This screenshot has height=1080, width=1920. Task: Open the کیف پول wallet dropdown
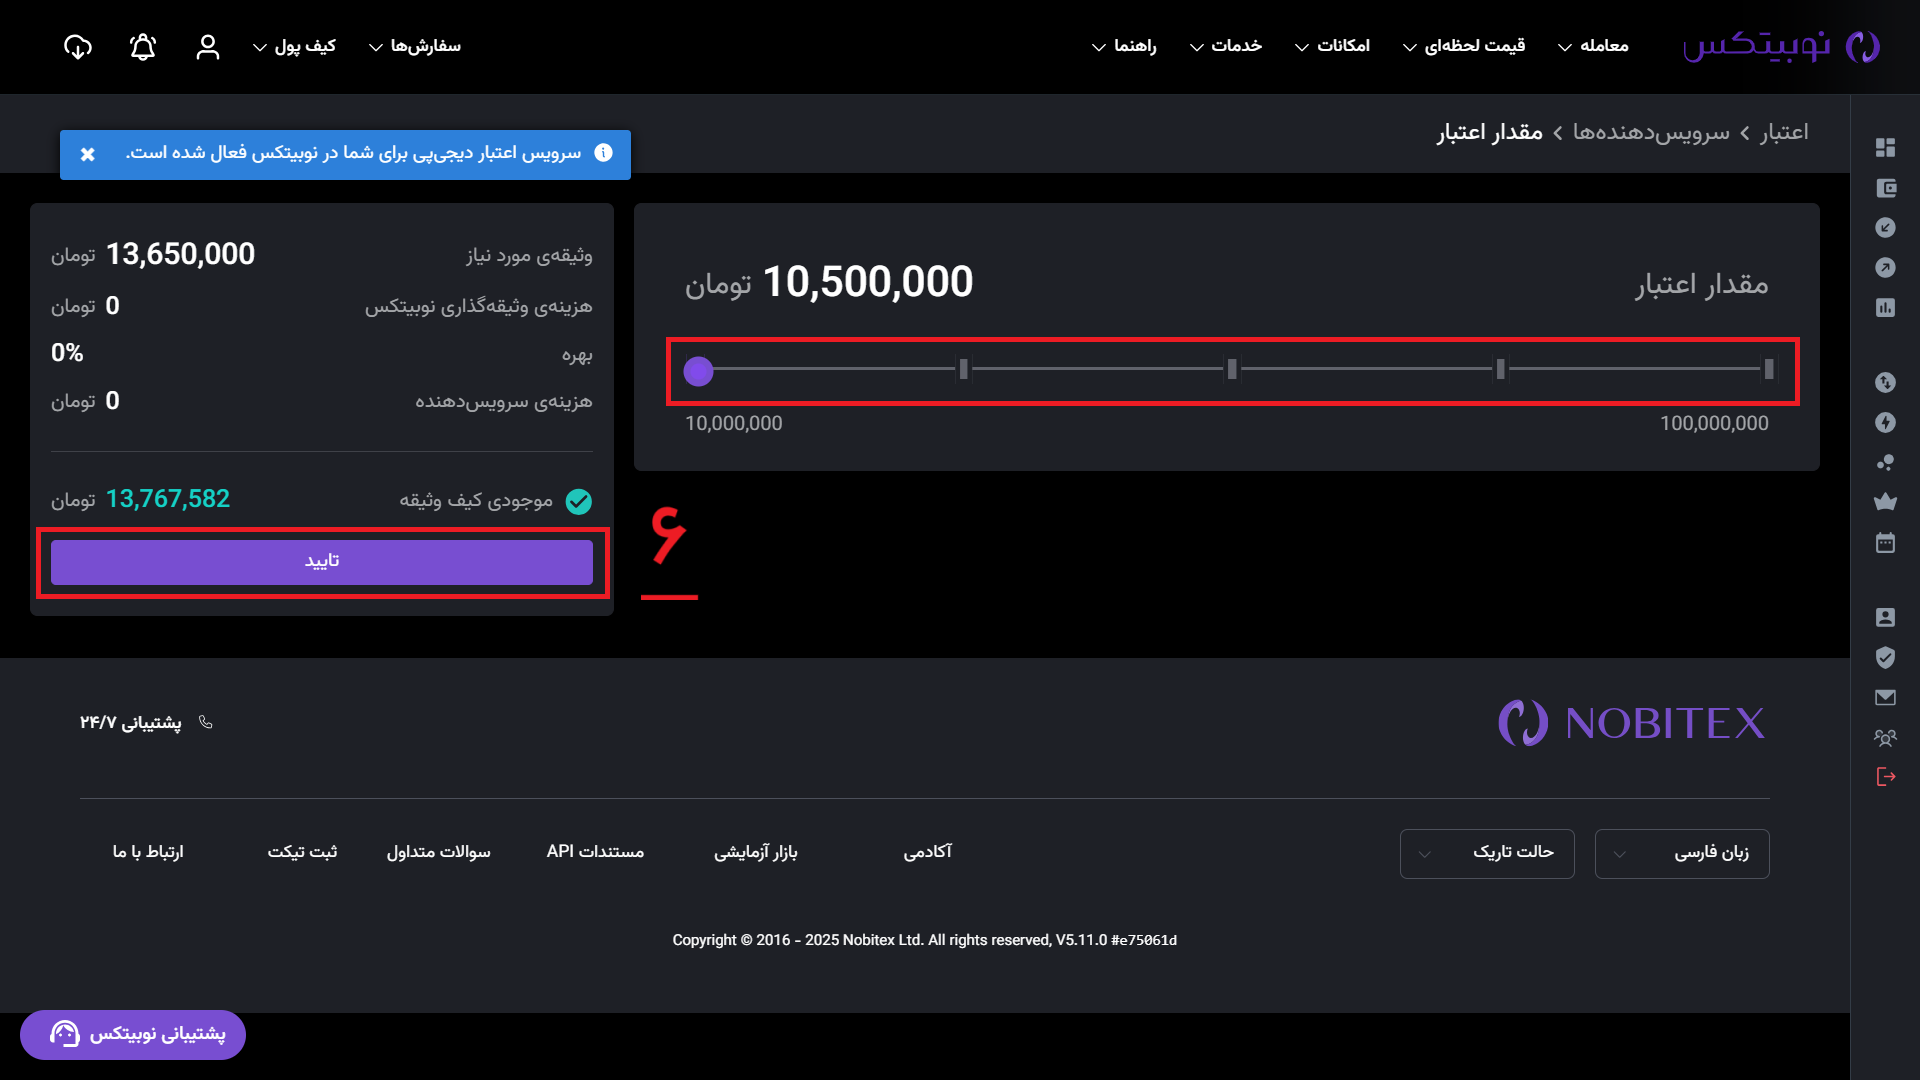(294, 46)
